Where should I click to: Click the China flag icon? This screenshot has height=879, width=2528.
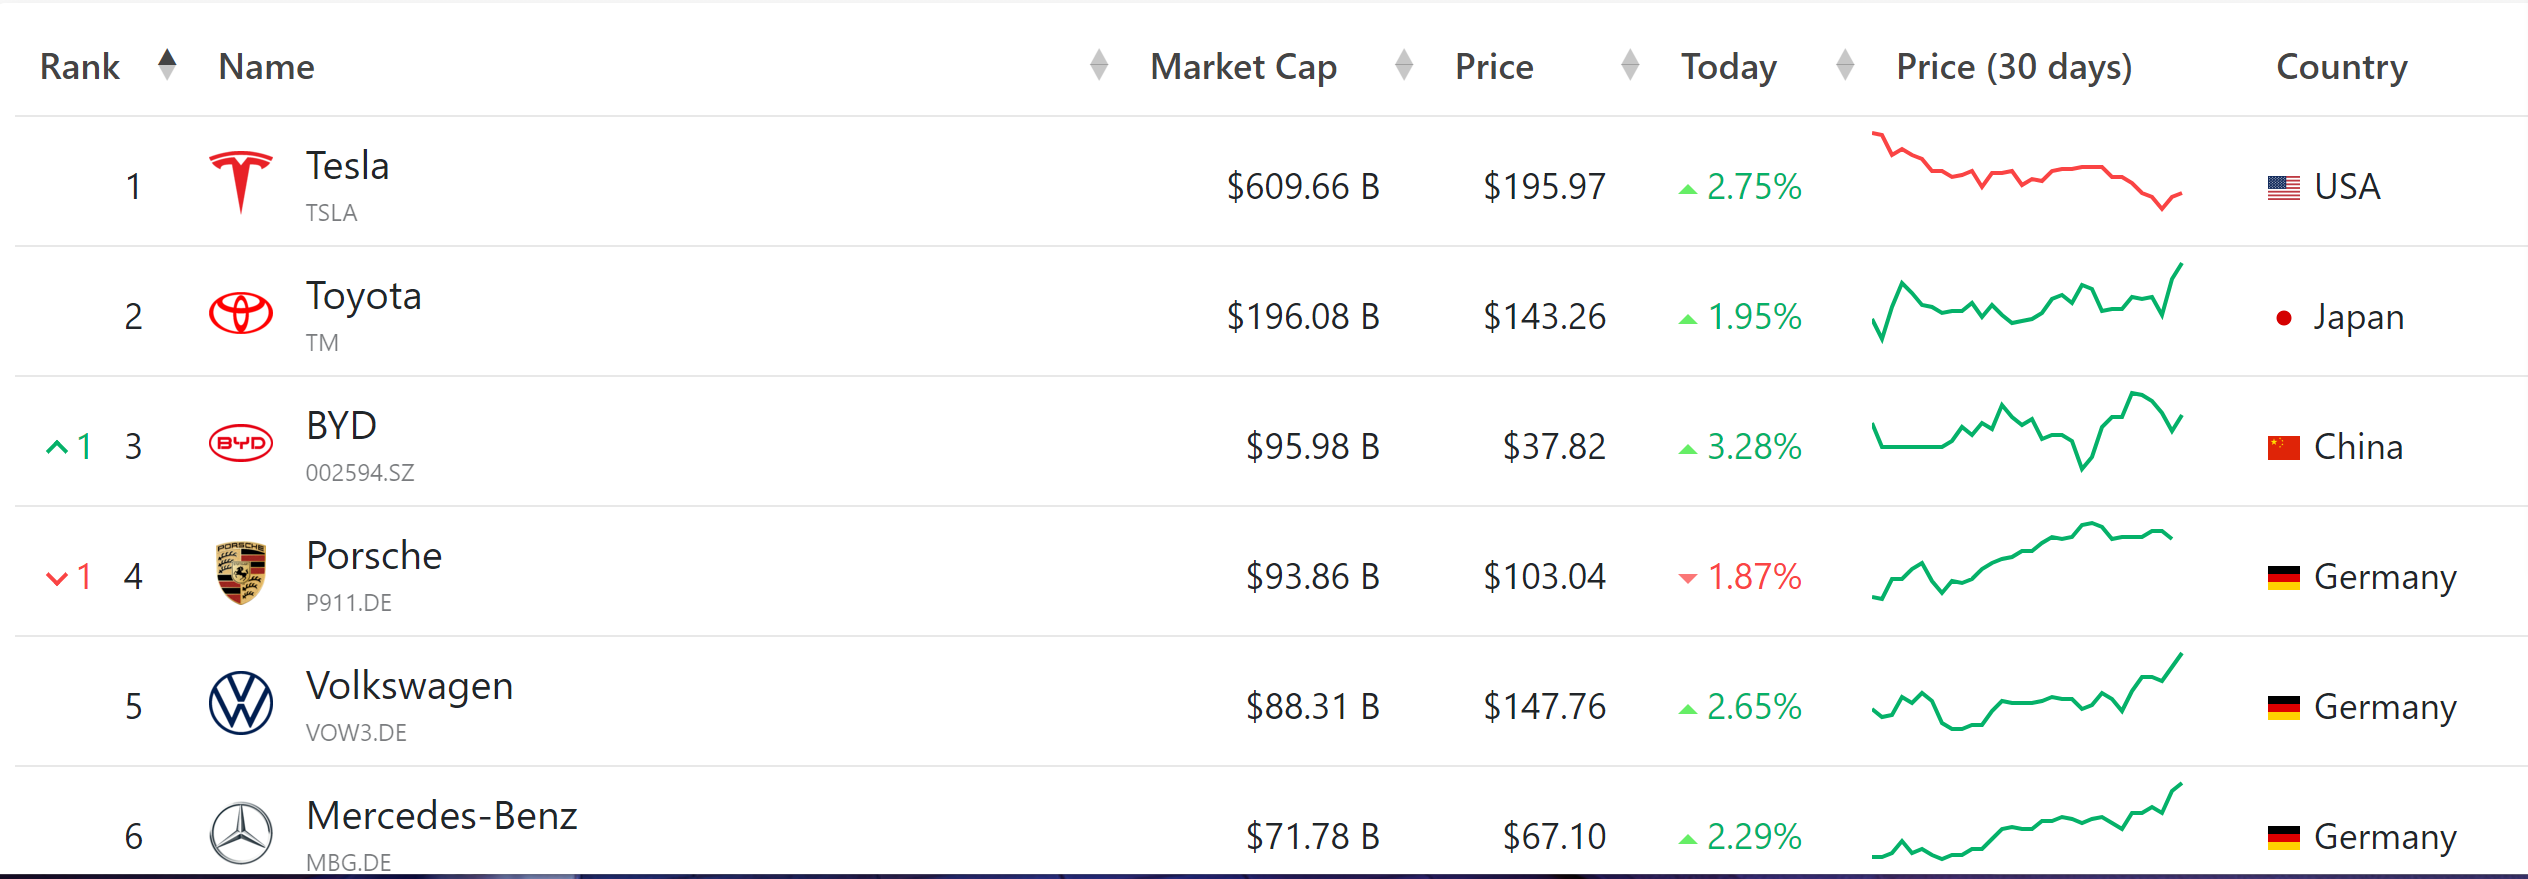2283,447
